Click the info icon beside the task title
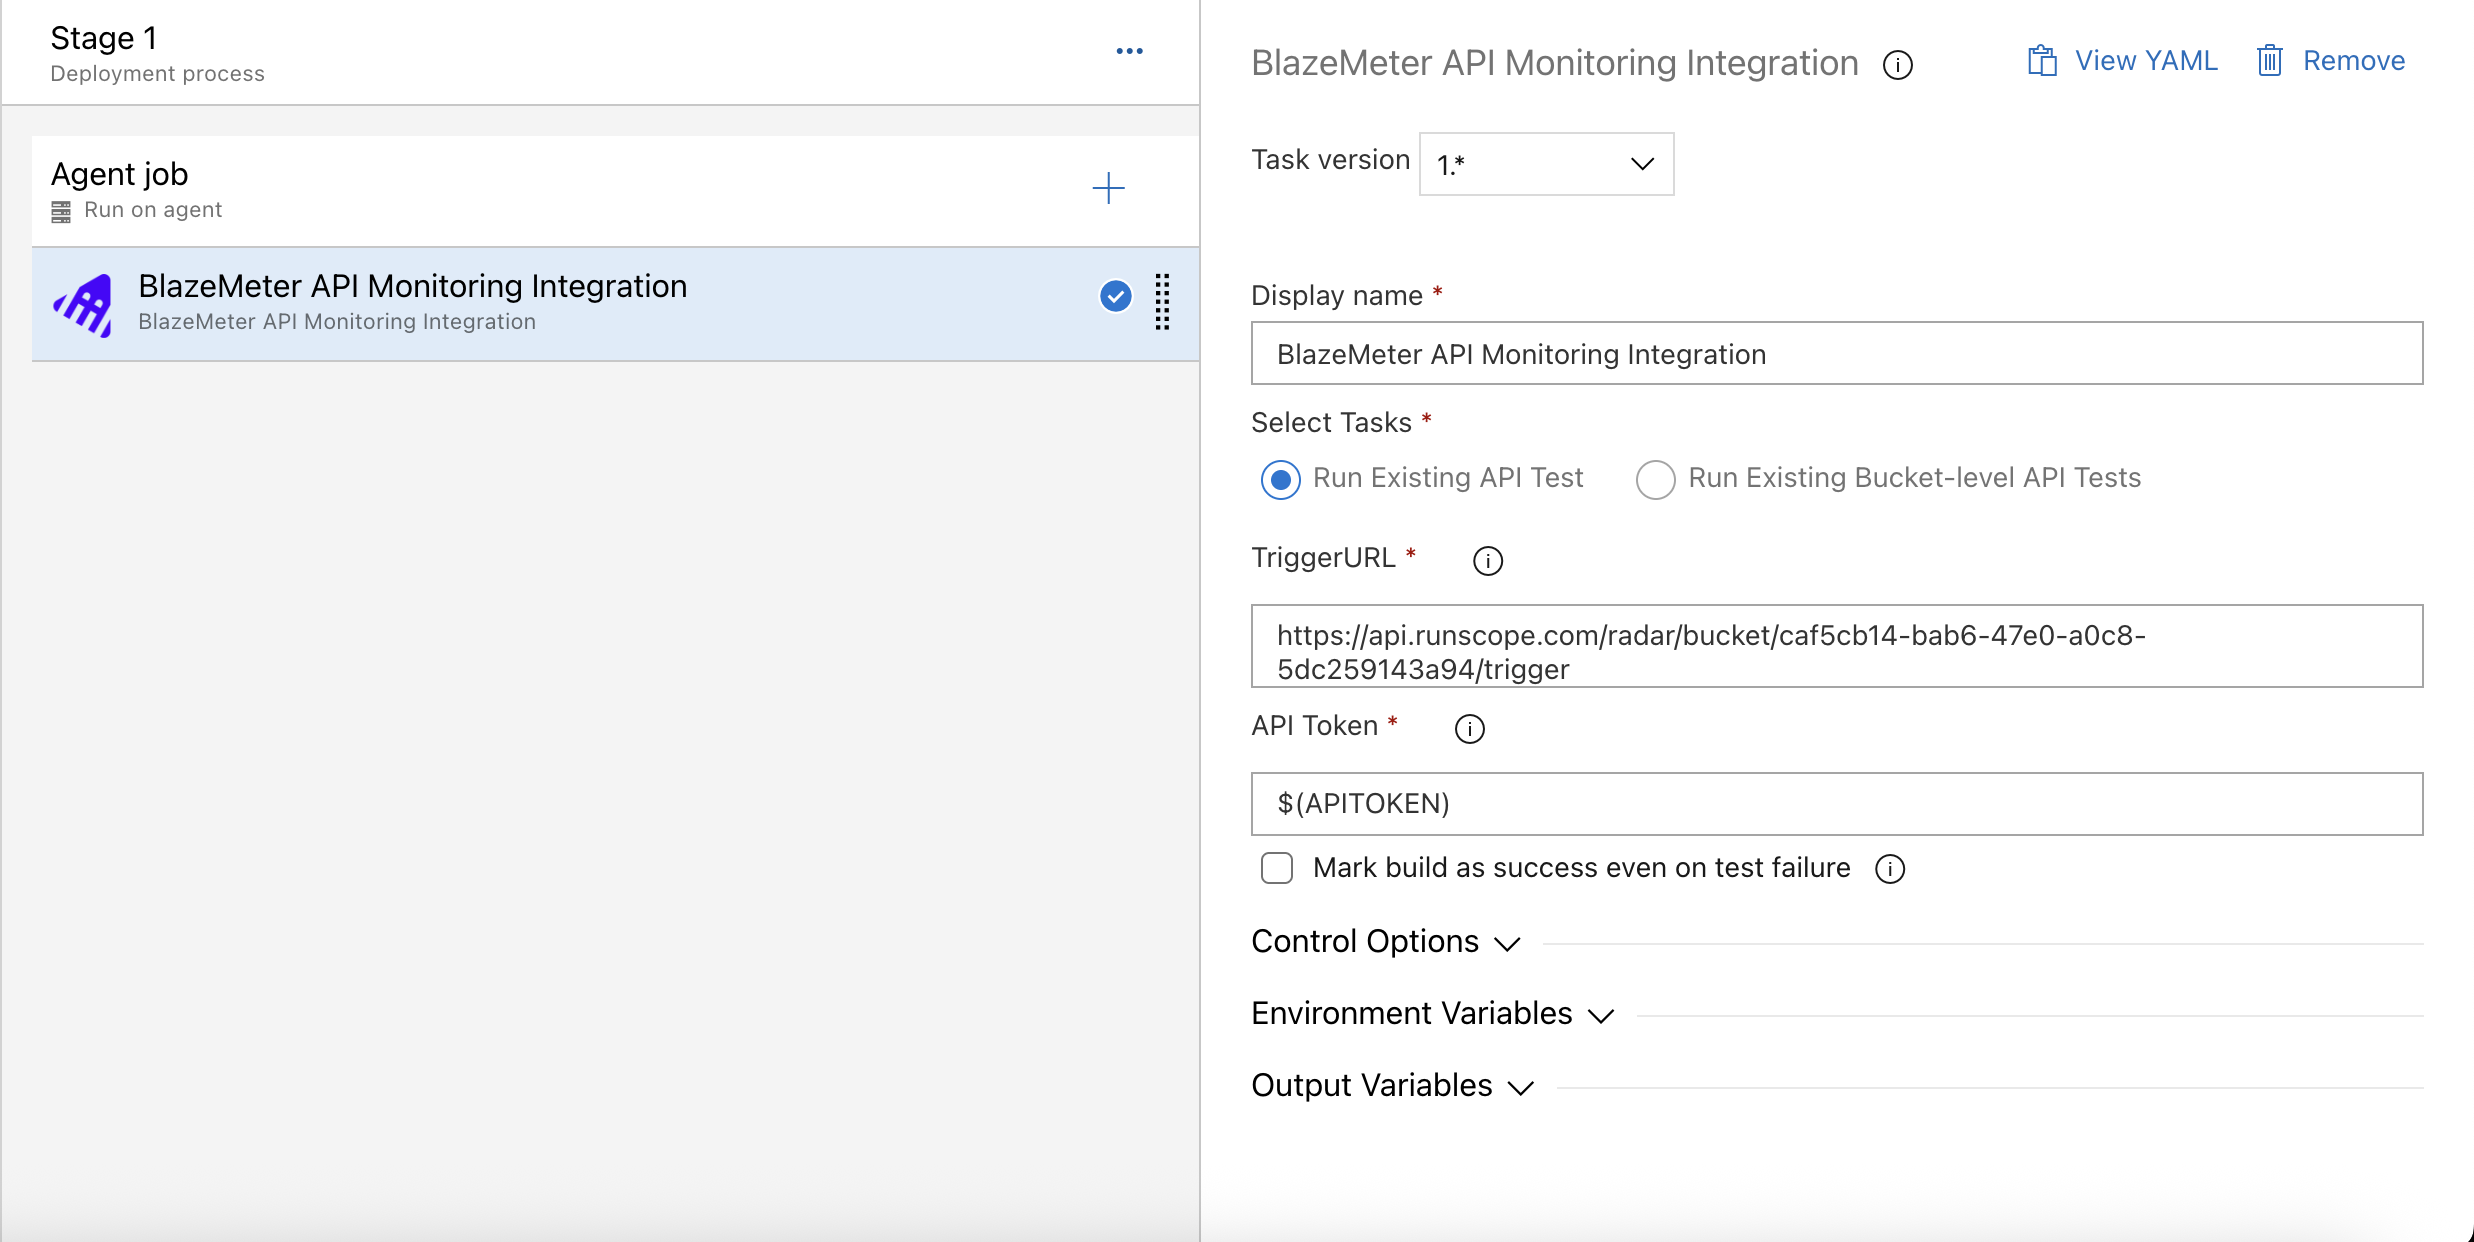 point(1897,65)
